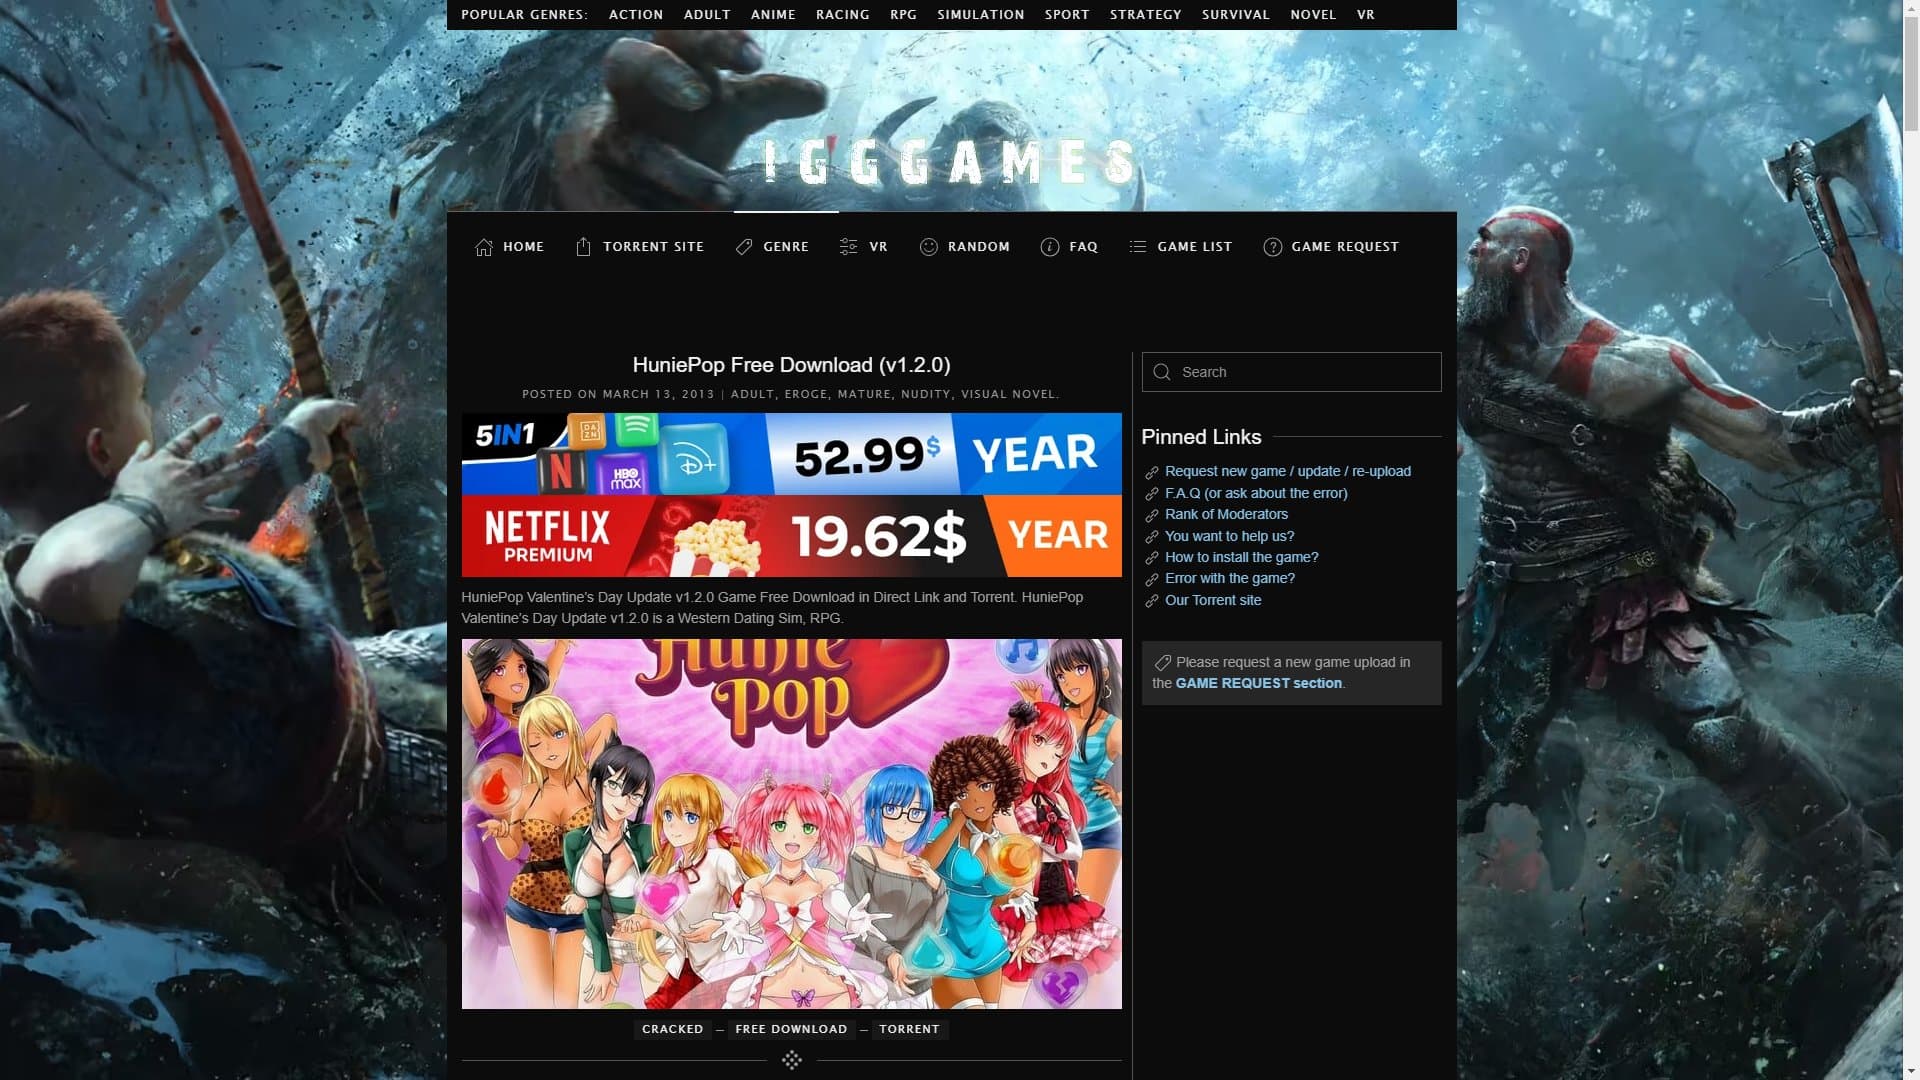Click the GAME REQUEST section link
This screenshot has height=1080, width=1920.
(x=1259, y=684)
